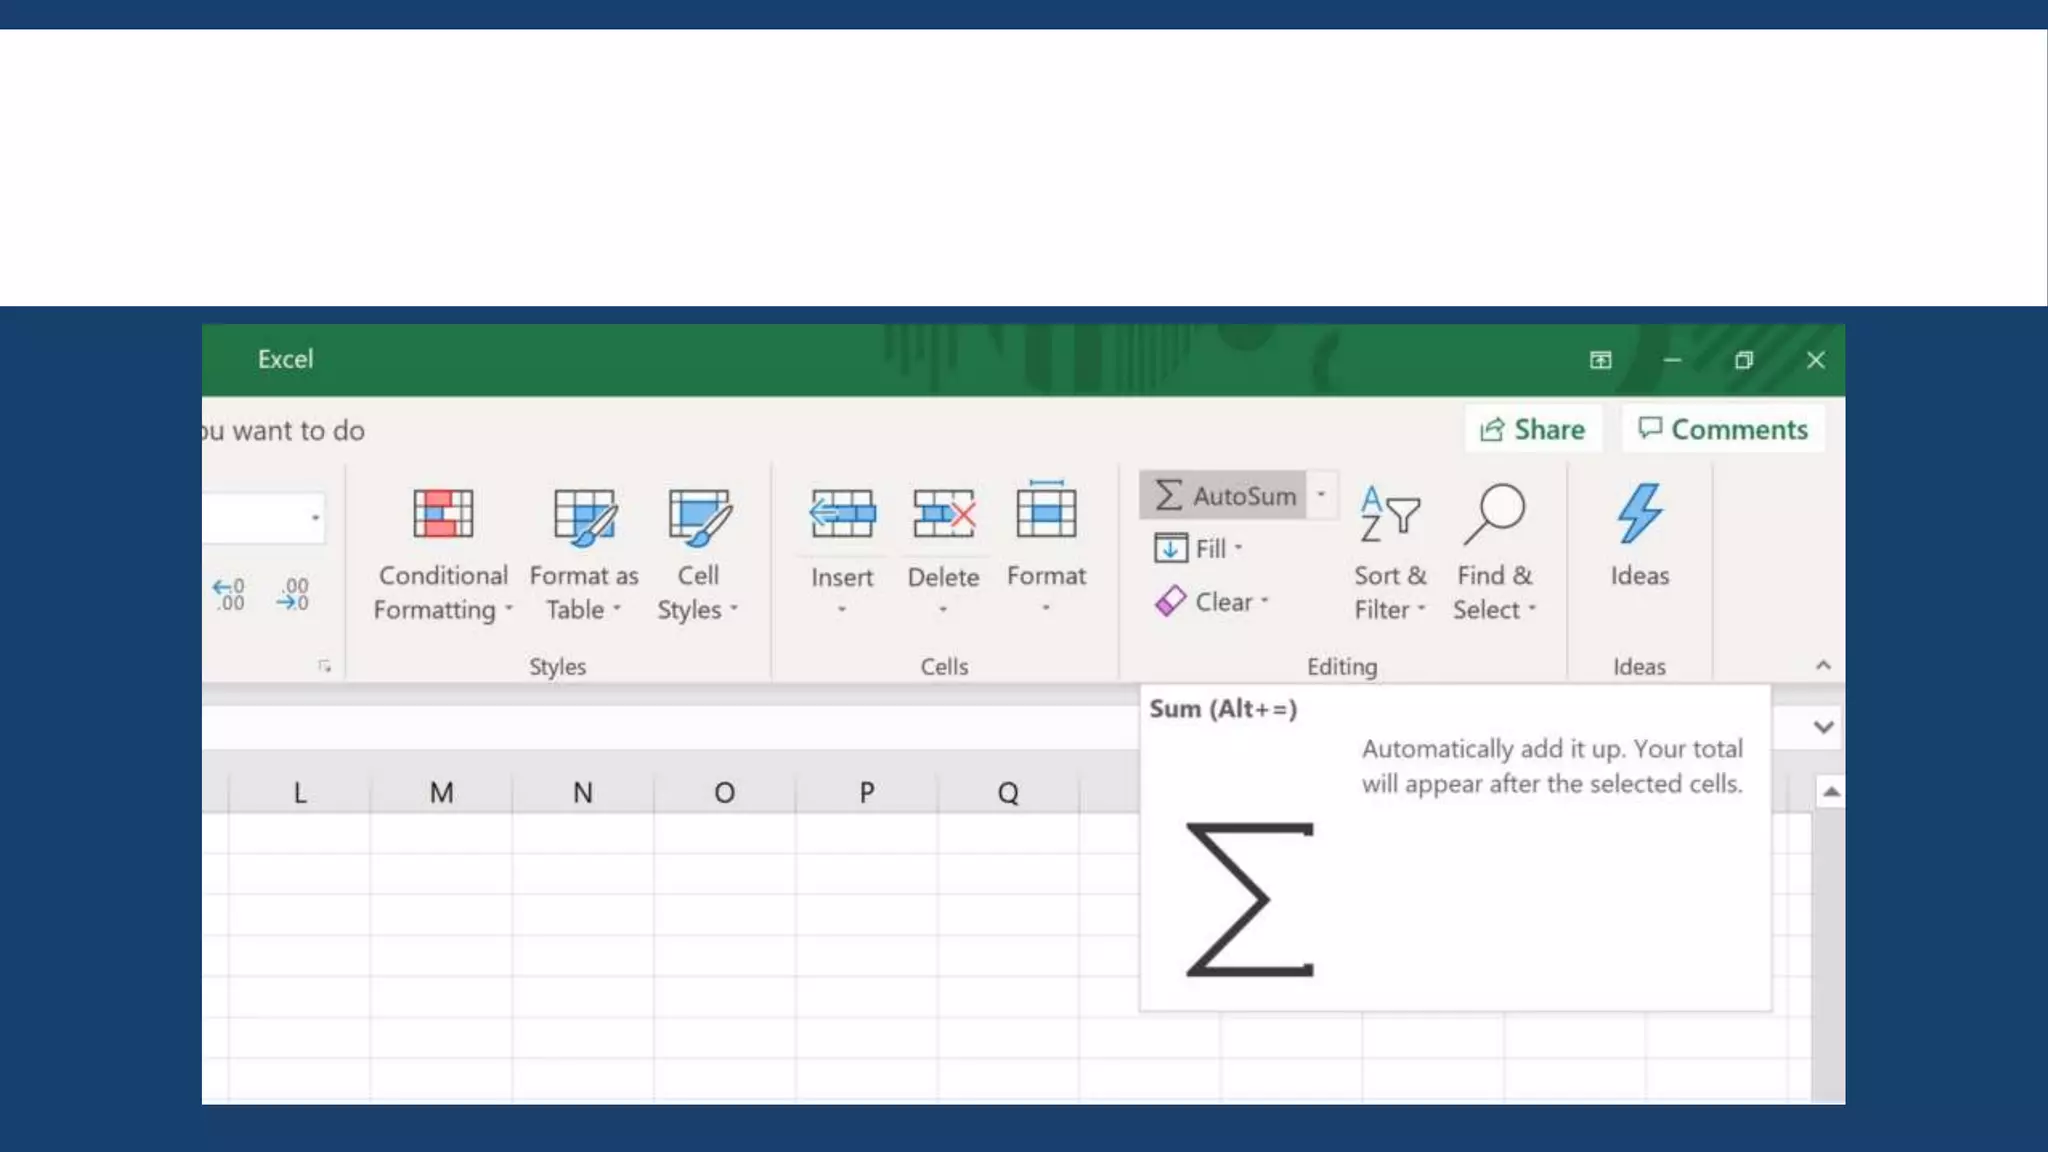The height and width of the screenshot is (1152, 2048).
Task: Expand AutoSum dropdown arrow
Action: (x=1321, y=495)
